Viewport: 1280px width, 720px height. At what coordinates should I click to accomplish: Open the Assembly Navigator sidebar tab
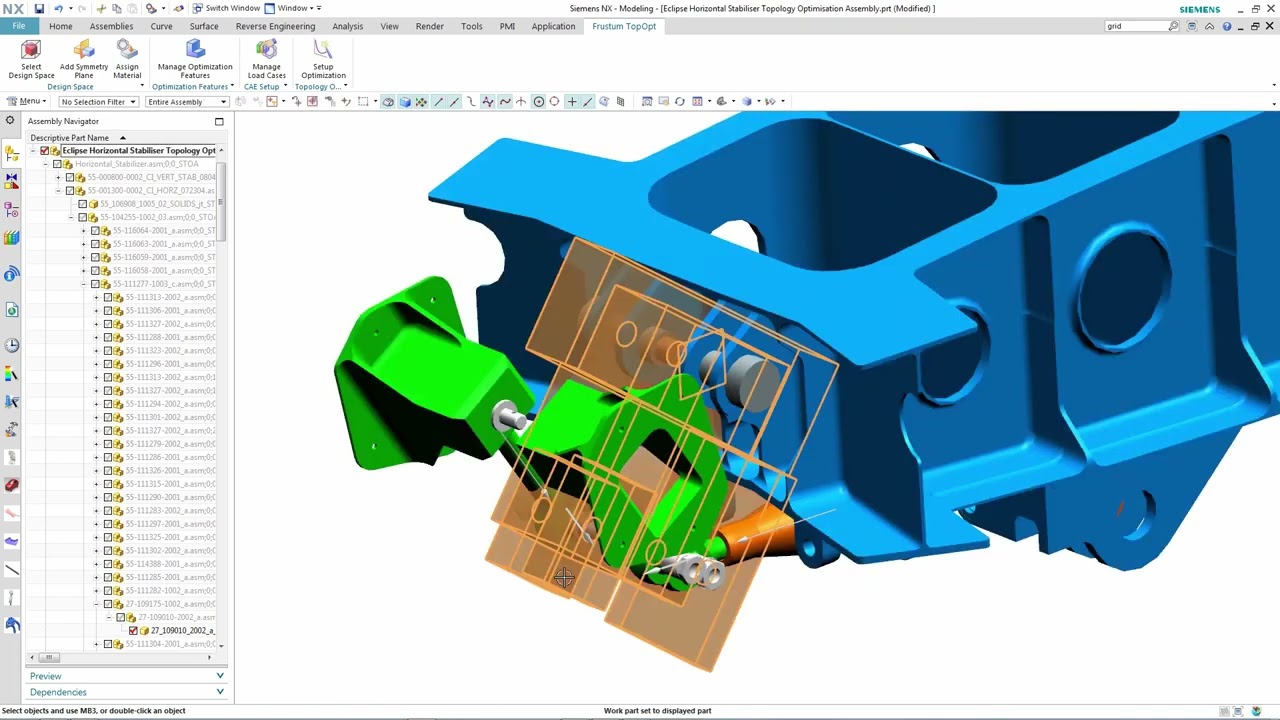click(x=12, y=153)
